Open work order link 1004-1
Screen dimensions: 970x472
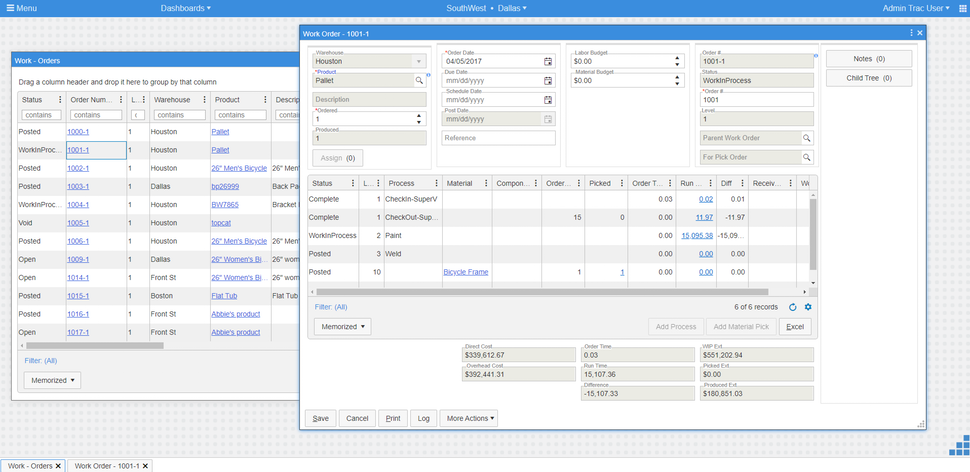78,205
